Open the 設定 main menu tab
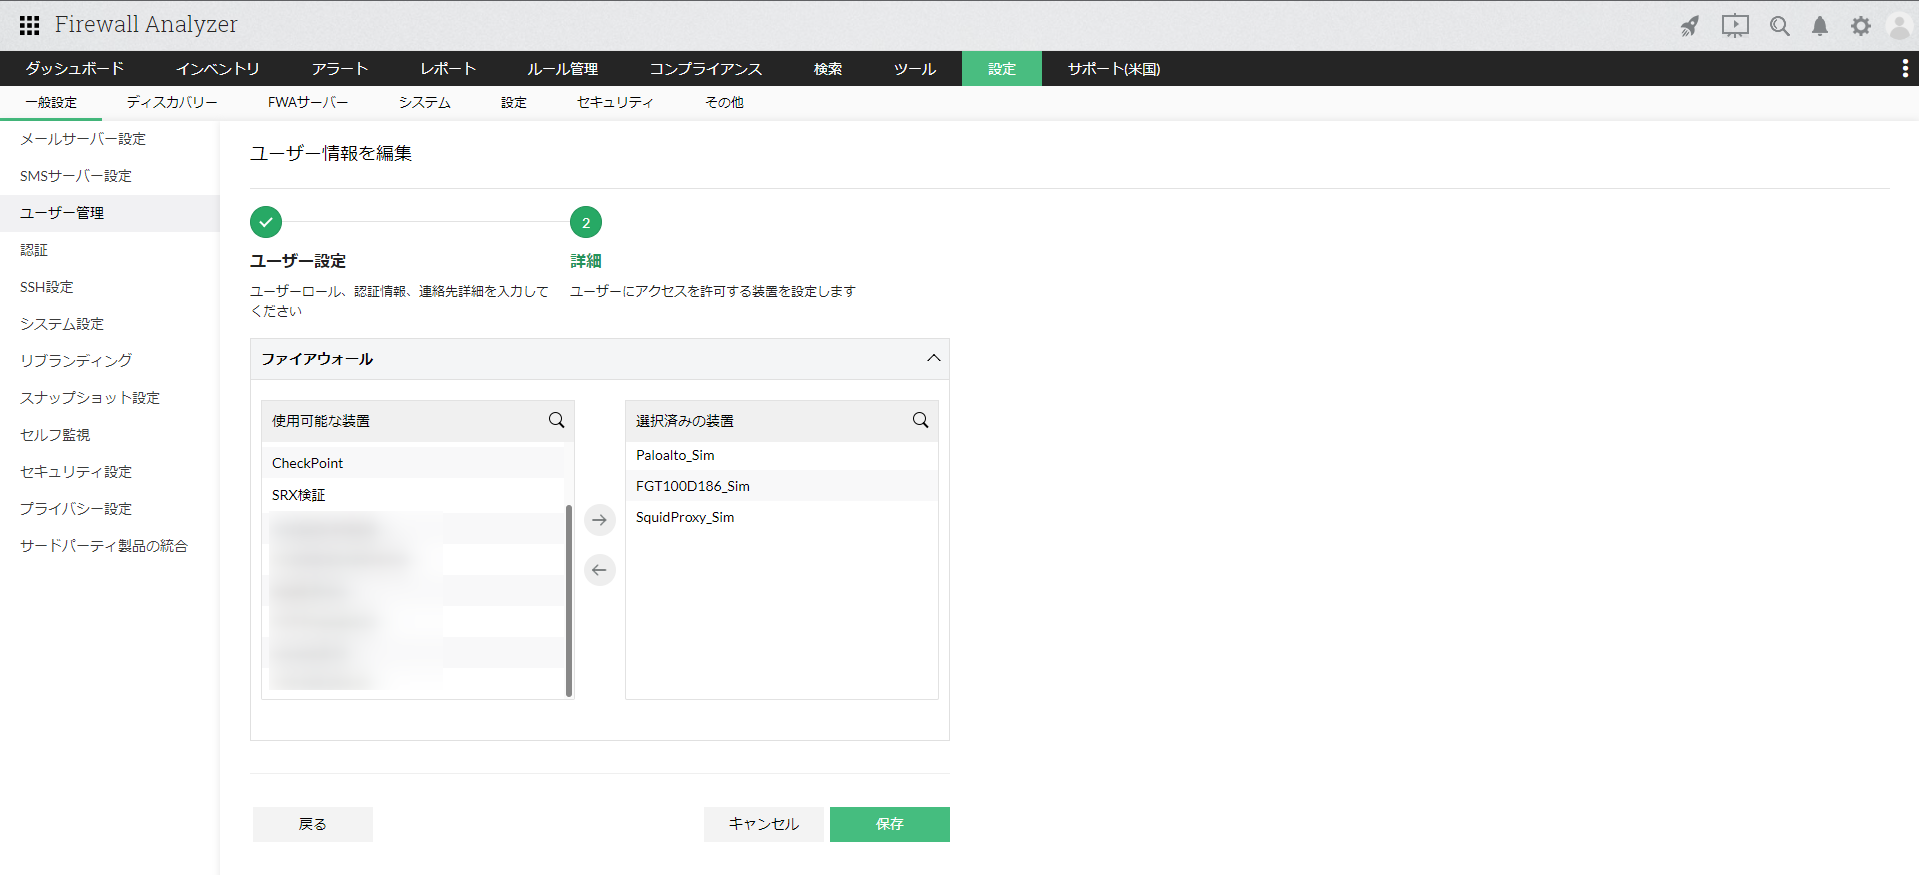1919x875 pixels. 1002,68
